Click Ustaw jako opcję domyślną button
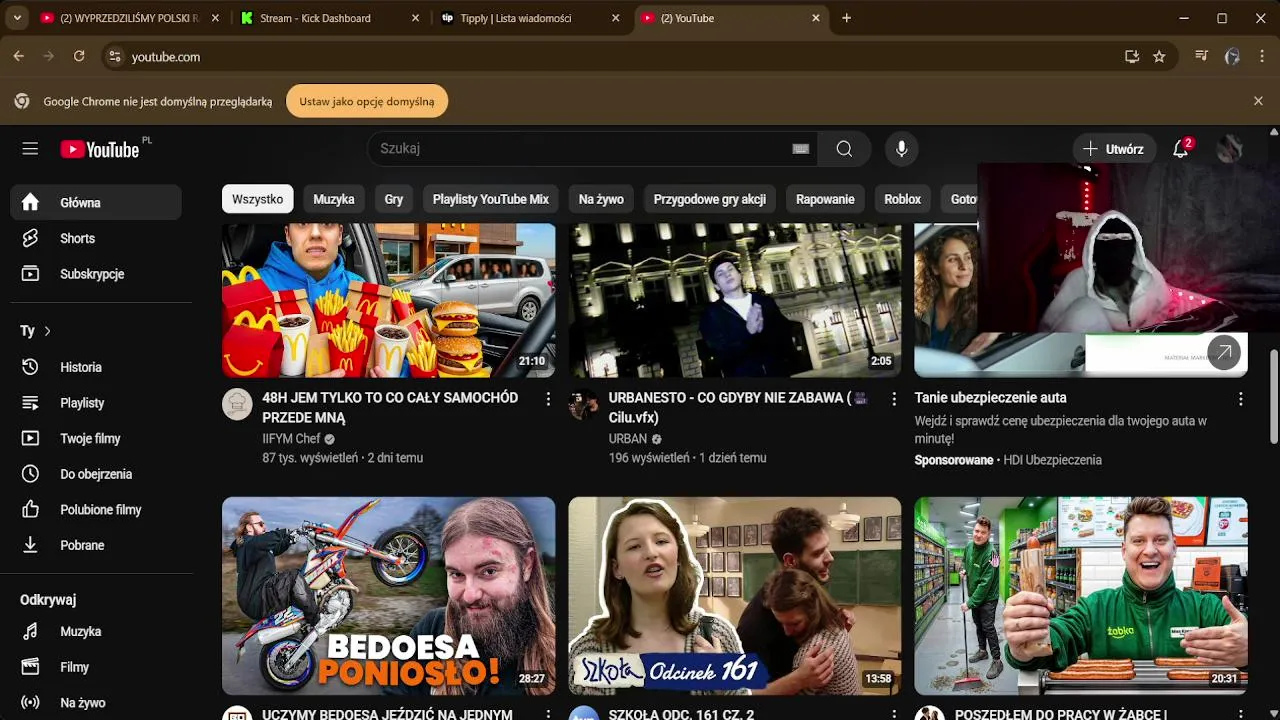Image resolution: width=1280 pixels, height=720 pixels. pos(367,101)
